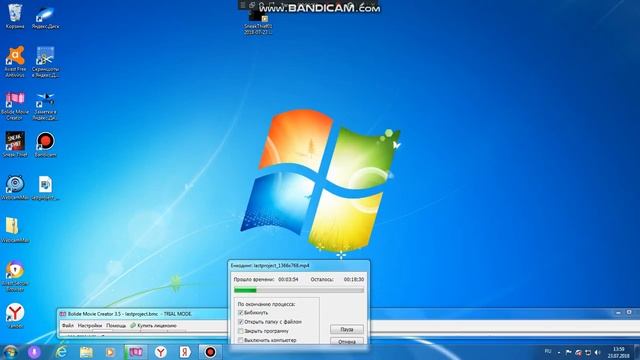
Task: Click the green encoding progress bar
Action: 299,290
